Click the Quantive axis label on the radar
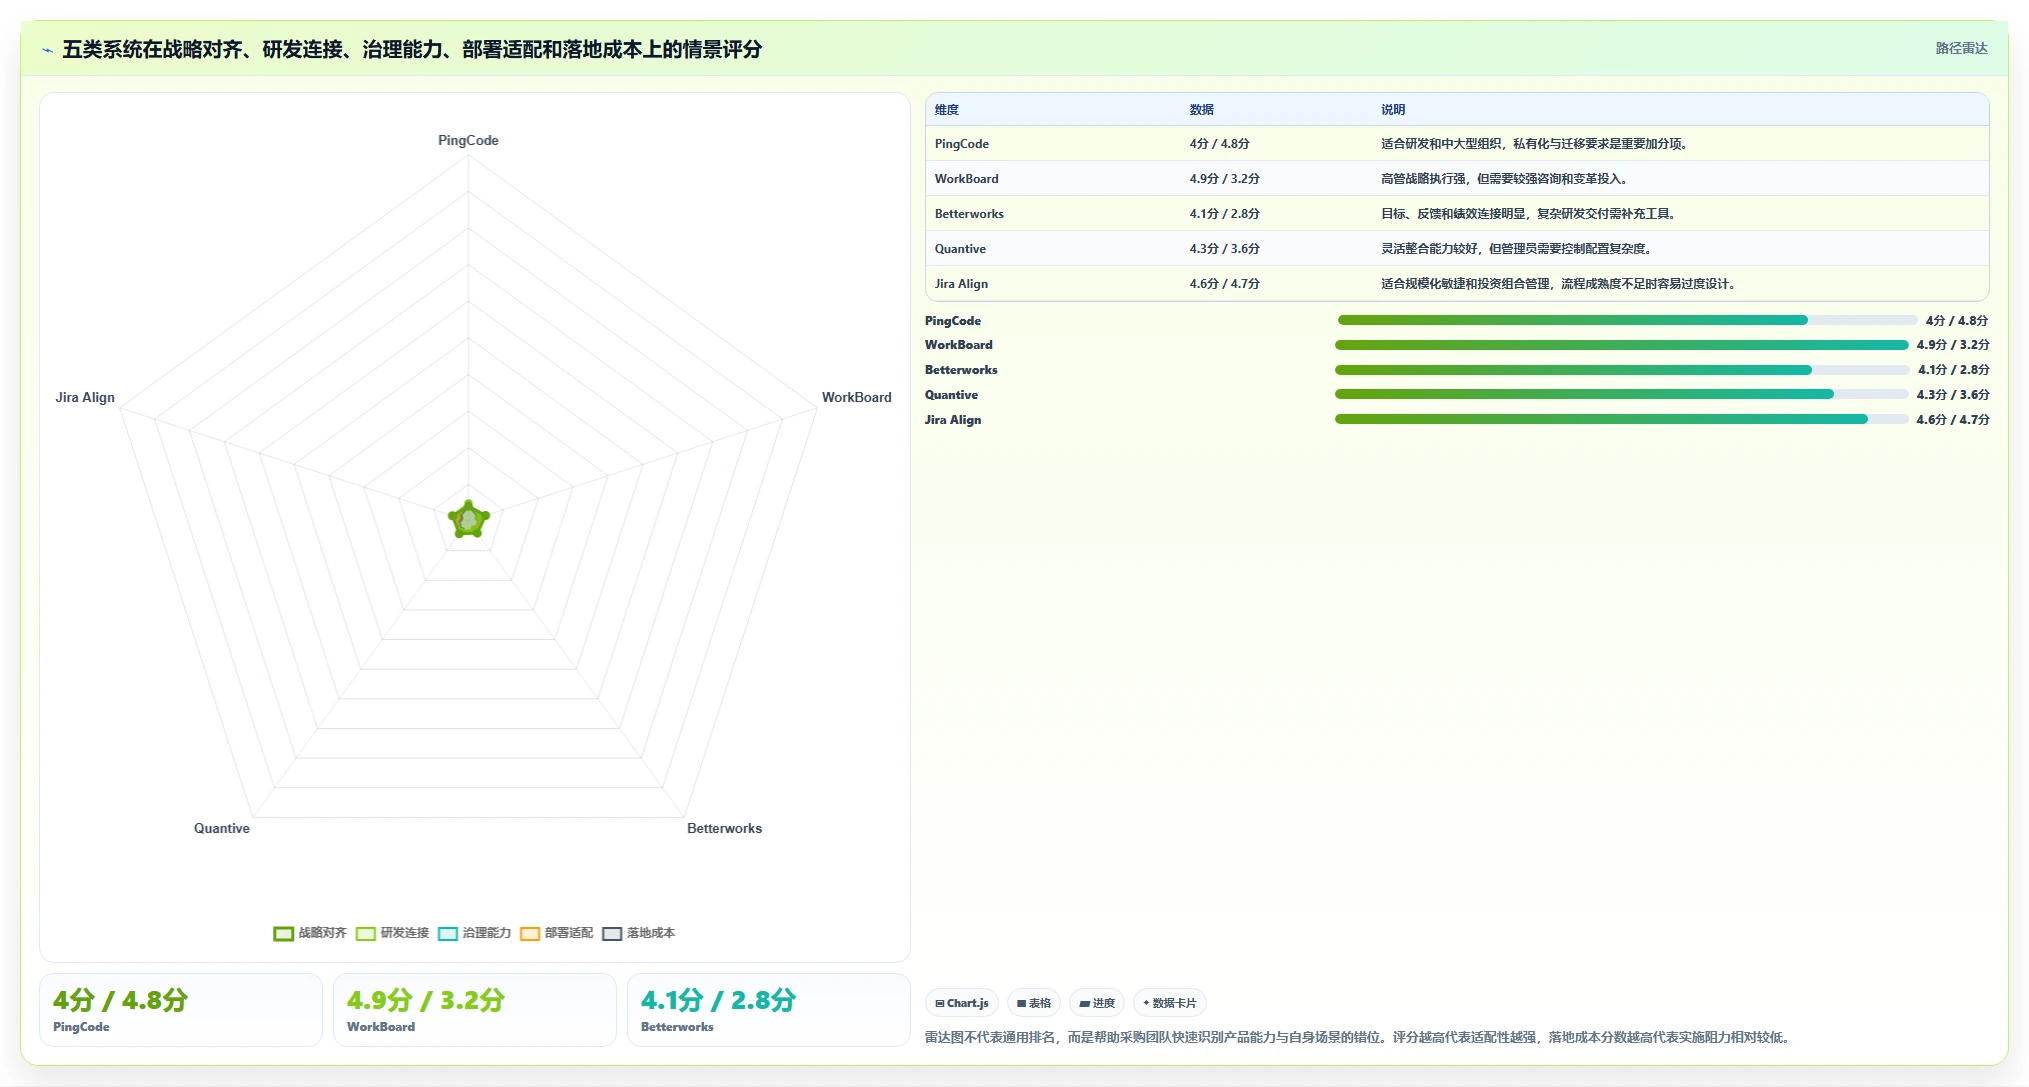This screenshot has height=1087, width=2029. (x=222, y=828)
